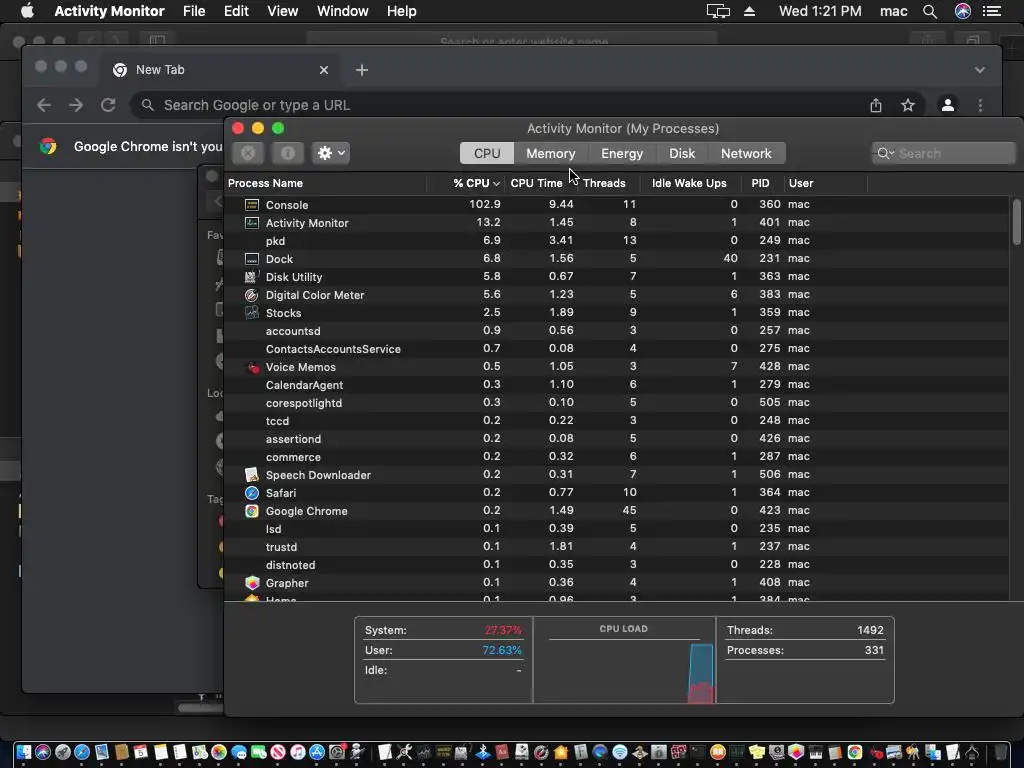This screenshot has width=1024, height=768.
Task: Open Spotlight search in the menu bar
Action: coord(930,11)
